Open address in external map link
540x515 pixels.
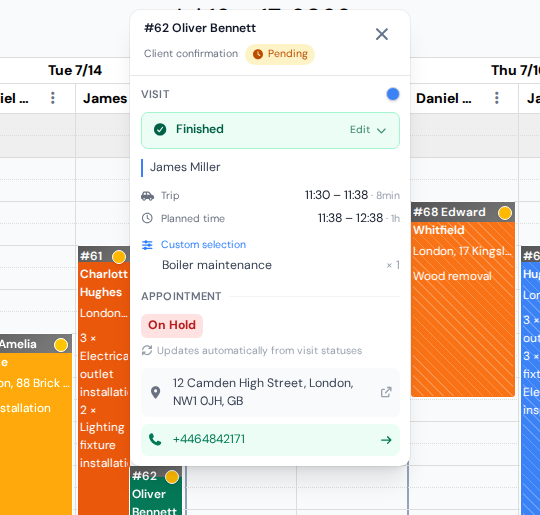pyautogui.click(x=386, y=392)
